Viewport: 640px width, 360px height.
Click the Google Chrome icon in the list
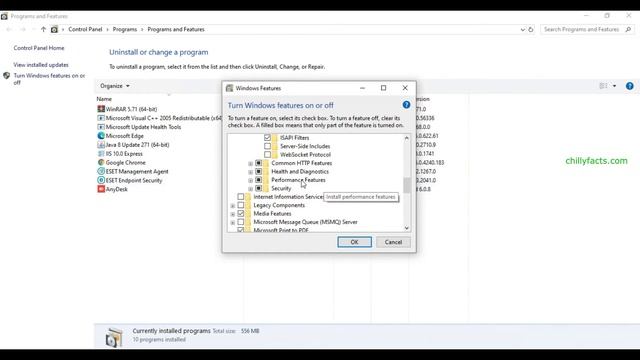pyautogui.click(x=101, y=162)
